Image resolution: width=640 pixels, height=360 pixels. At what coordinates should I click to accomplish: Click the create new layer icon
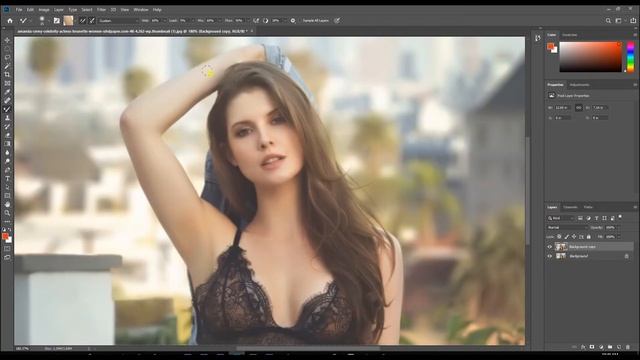click(619, 347)
